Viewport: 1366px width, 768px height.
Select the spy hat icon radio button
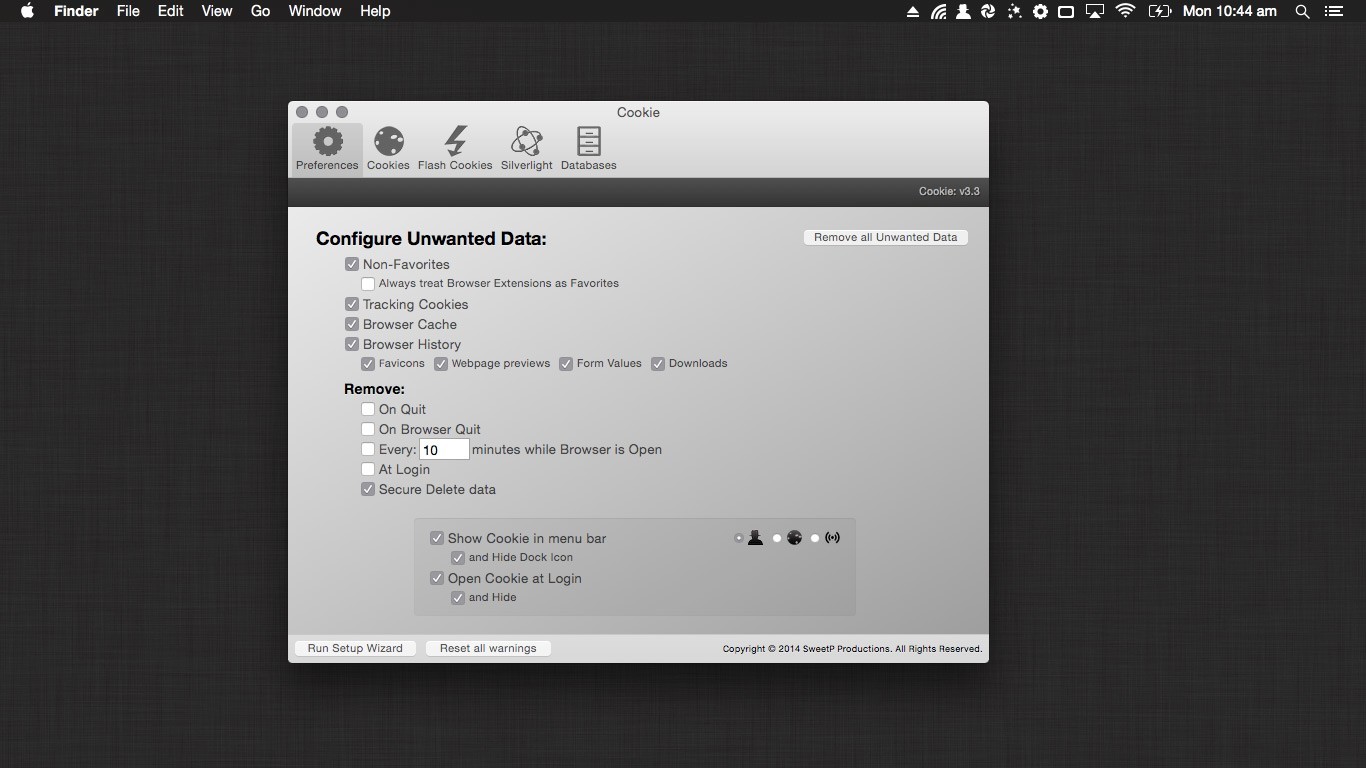pos(739,538)
